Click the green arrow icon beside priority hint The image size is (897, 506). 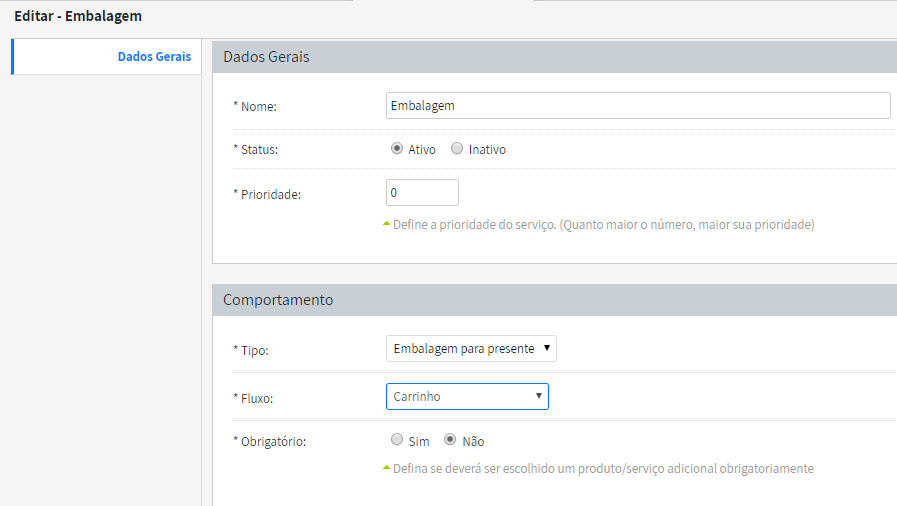point(386,224)
